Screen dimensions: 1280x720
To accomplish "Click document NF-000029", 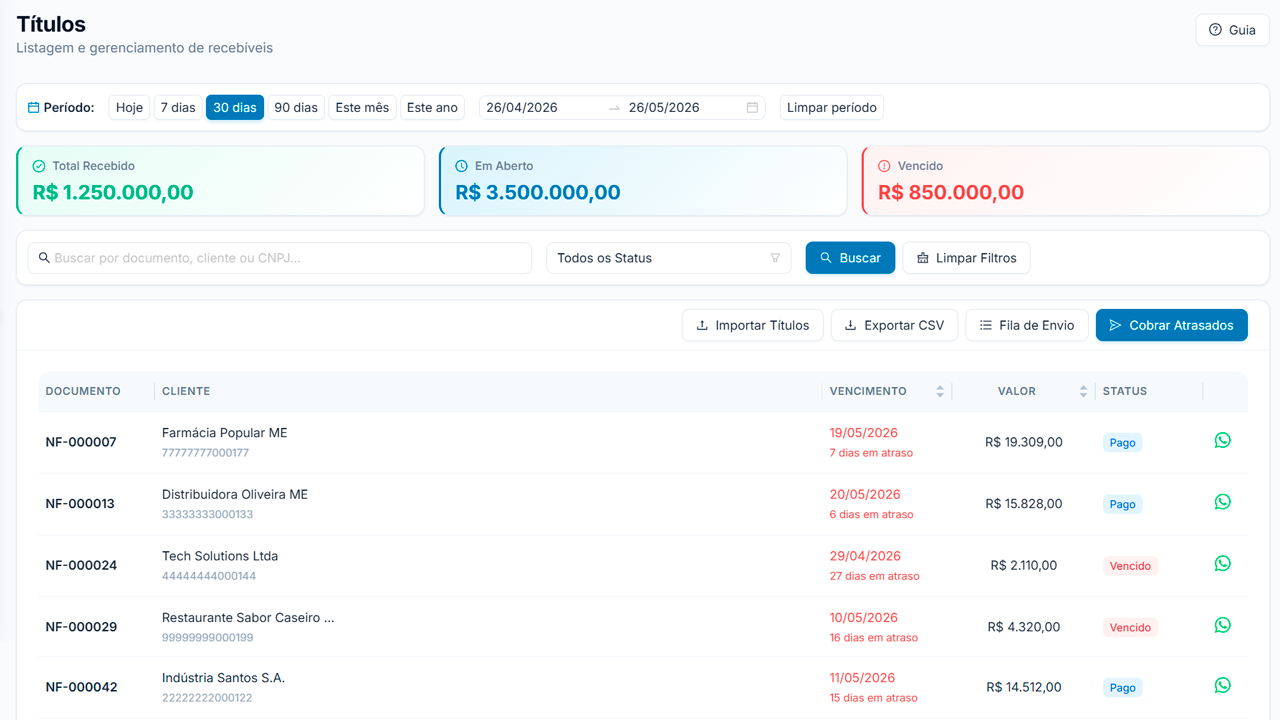I will 81,627.
